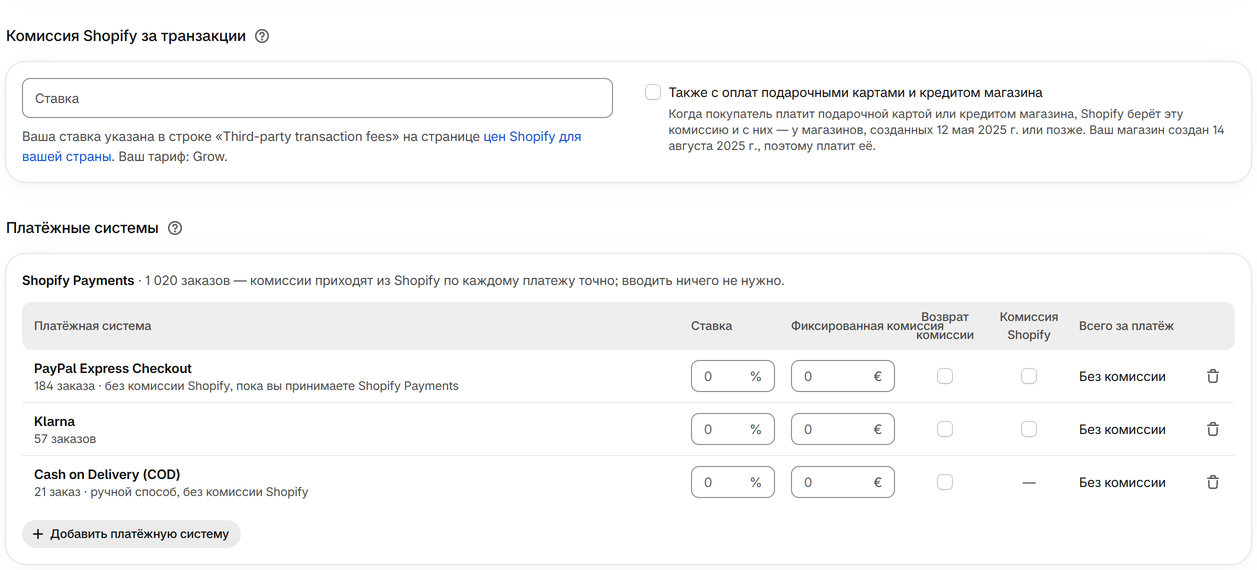Screen dimensions: 1257x570
Task: Click Всего за платёж column header
Action: (1126, 326)
